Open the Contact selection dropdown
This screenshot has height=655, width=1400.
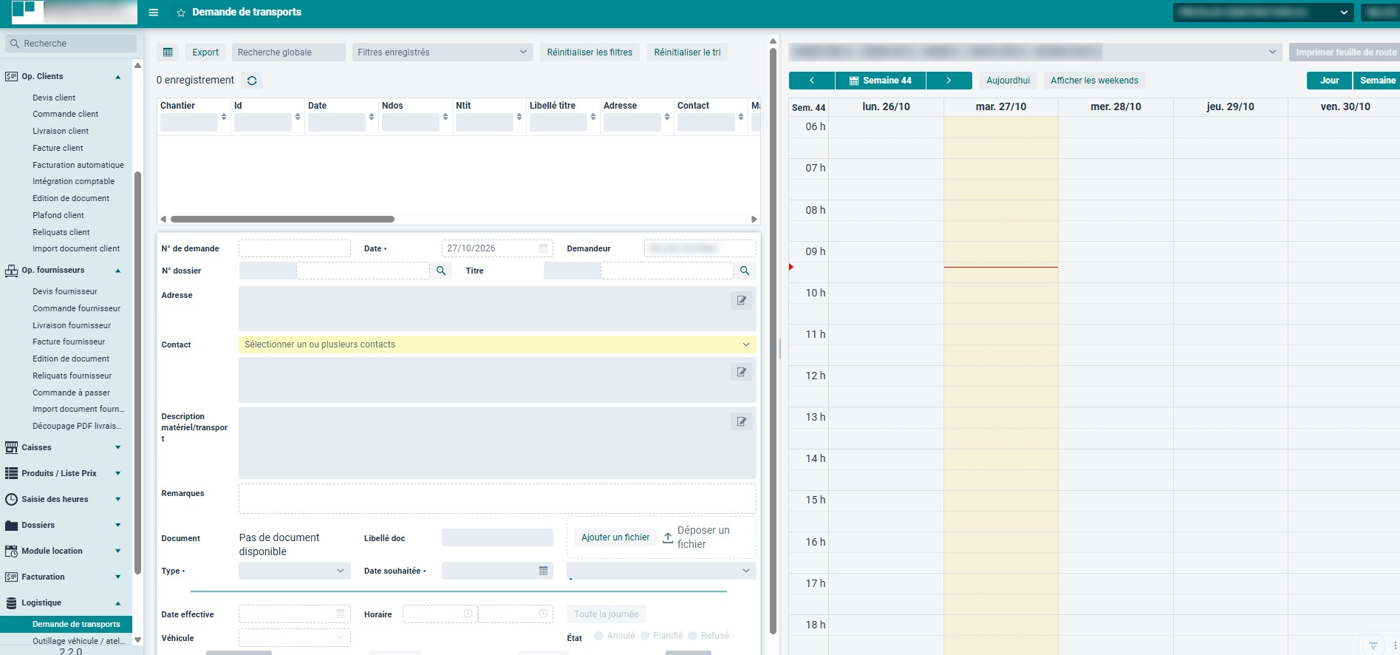click(497, 344)
